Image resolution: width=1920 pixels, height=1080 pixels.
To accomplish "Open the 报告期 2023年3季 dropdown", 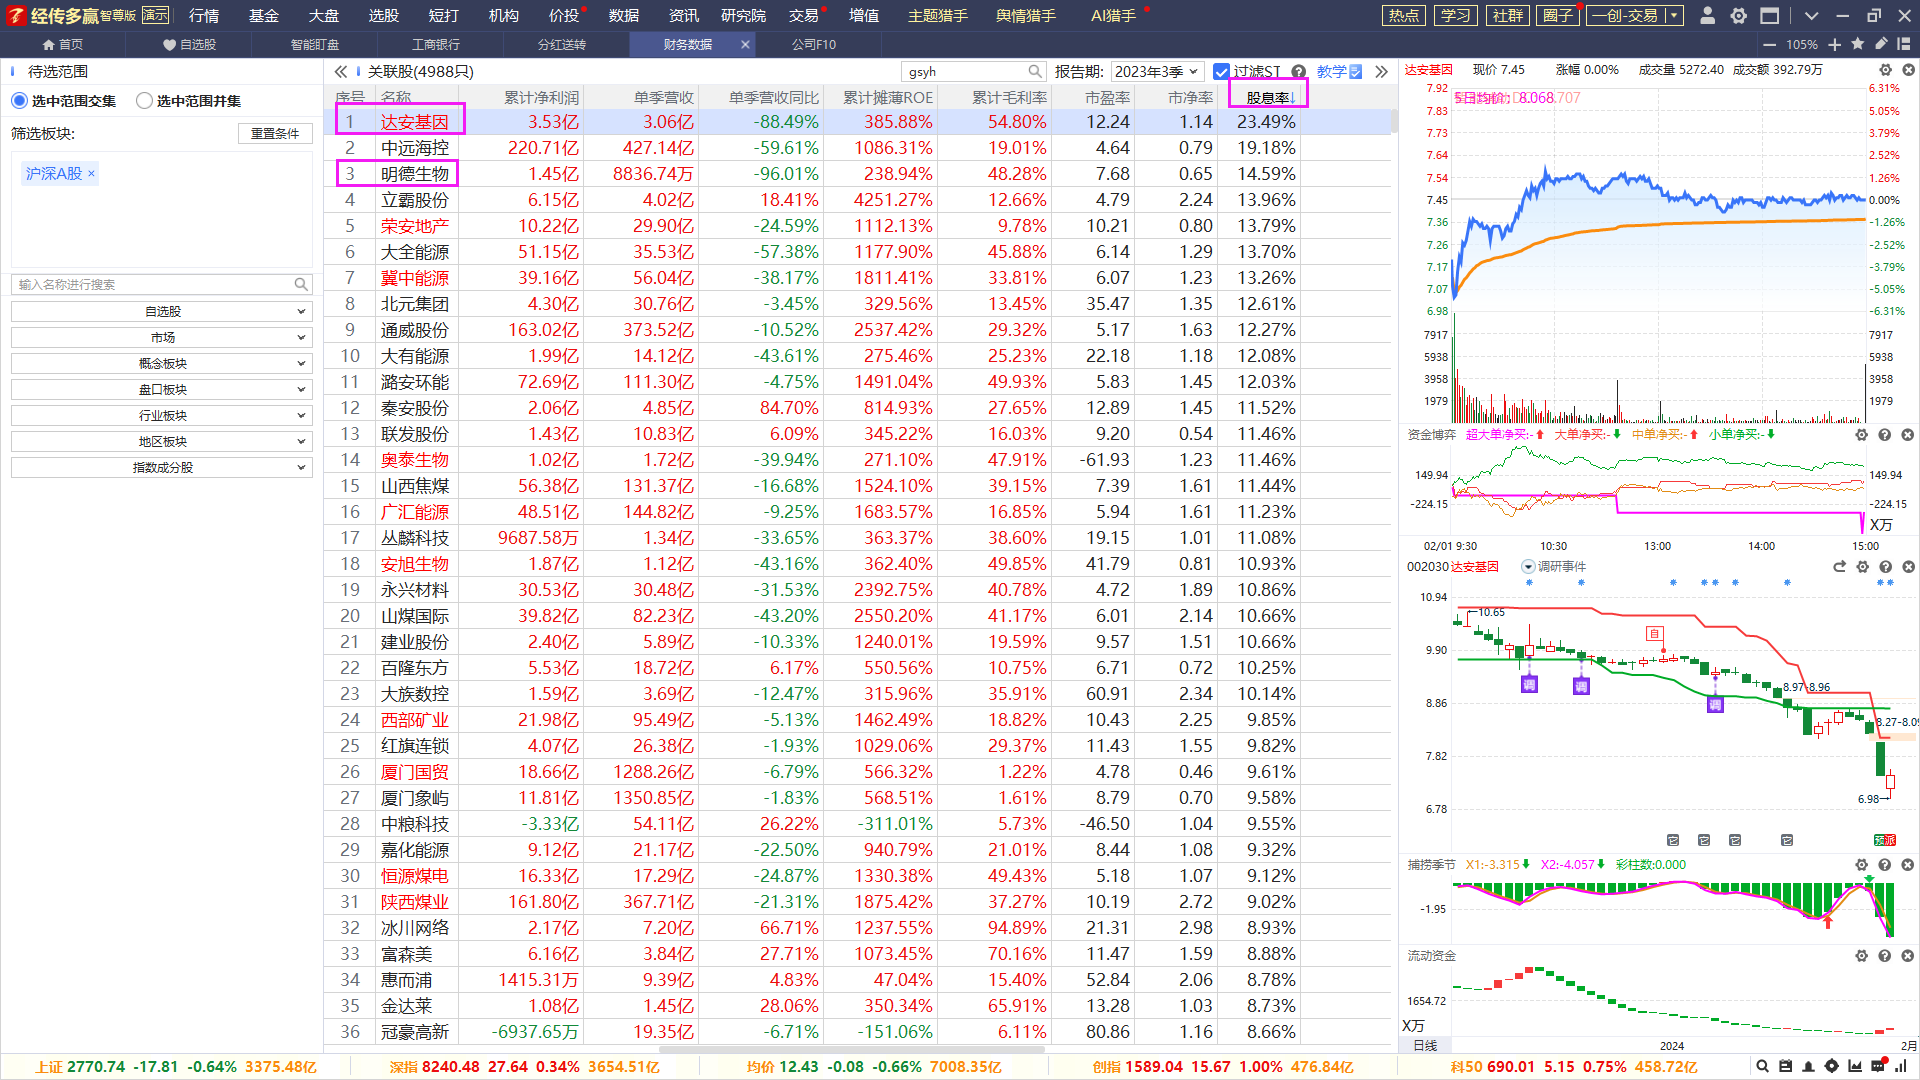I will point(1157,71).
